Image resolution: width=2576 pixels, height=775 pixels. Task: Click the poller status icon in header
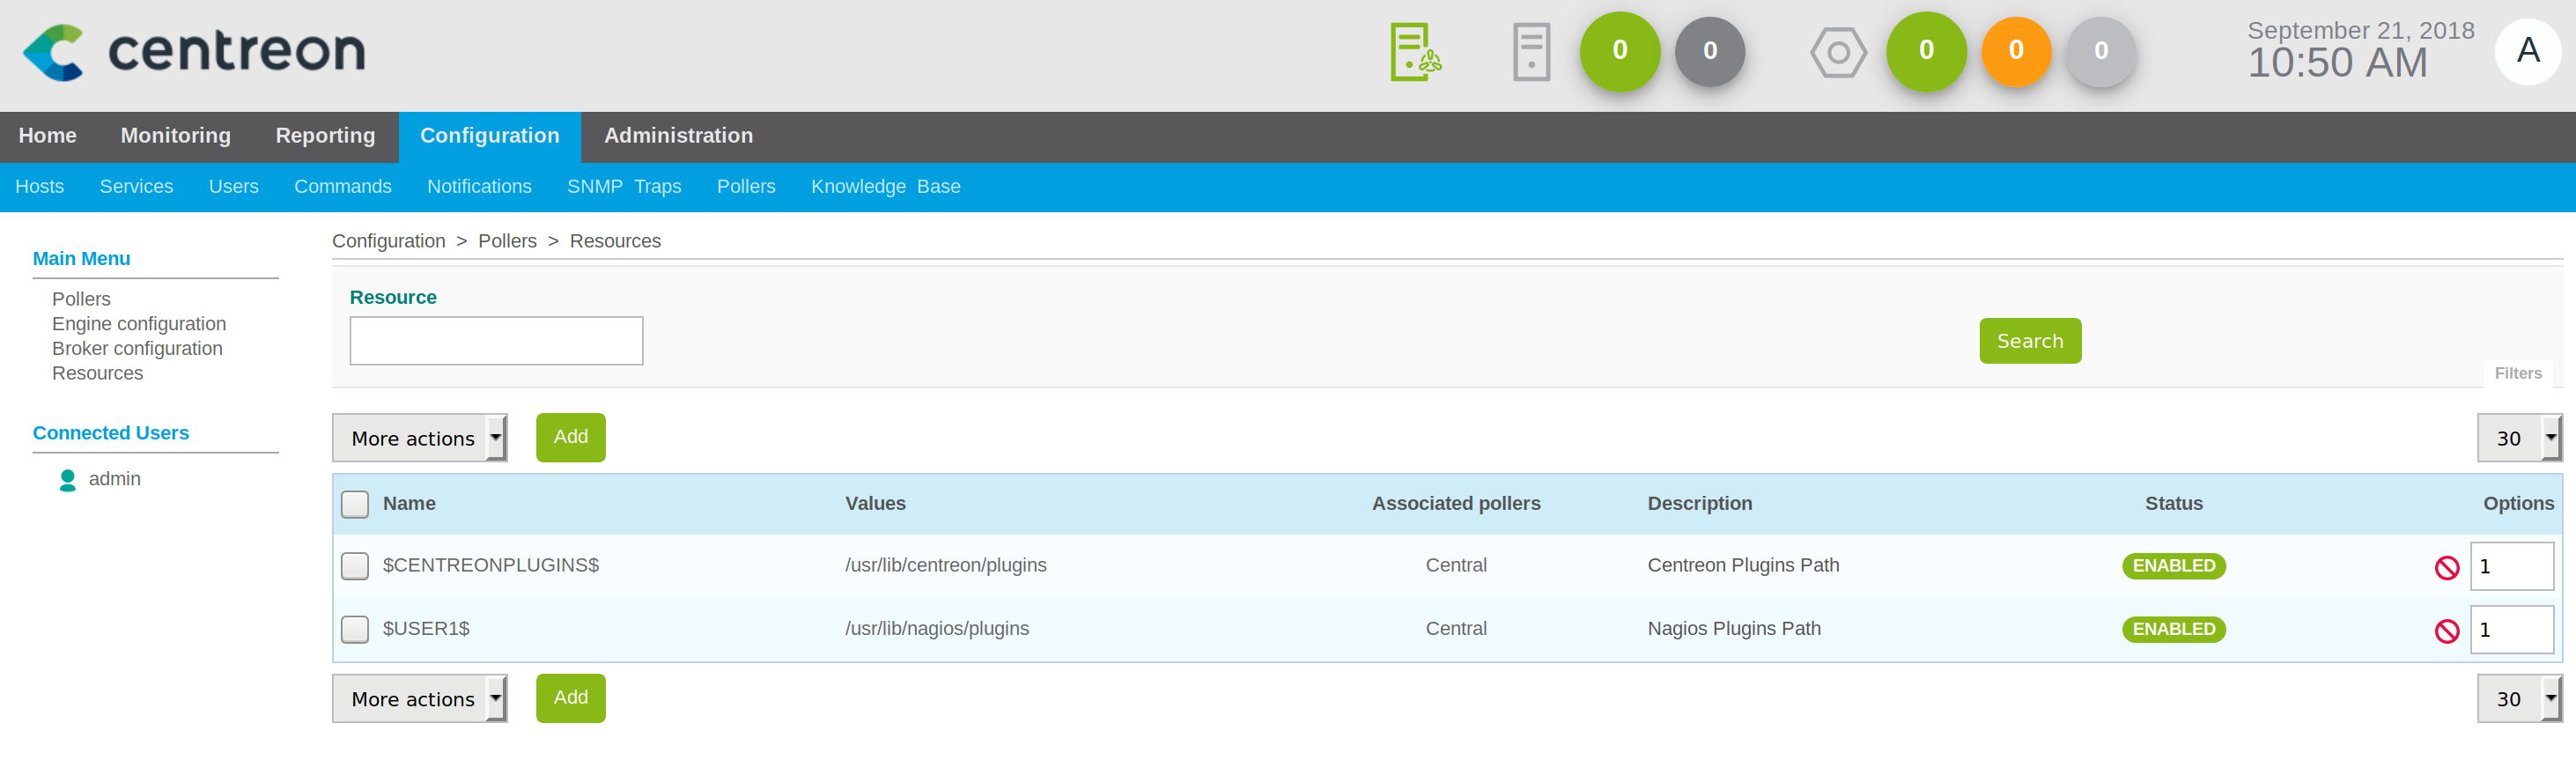pyautogui.click(x=1414, y=52)
